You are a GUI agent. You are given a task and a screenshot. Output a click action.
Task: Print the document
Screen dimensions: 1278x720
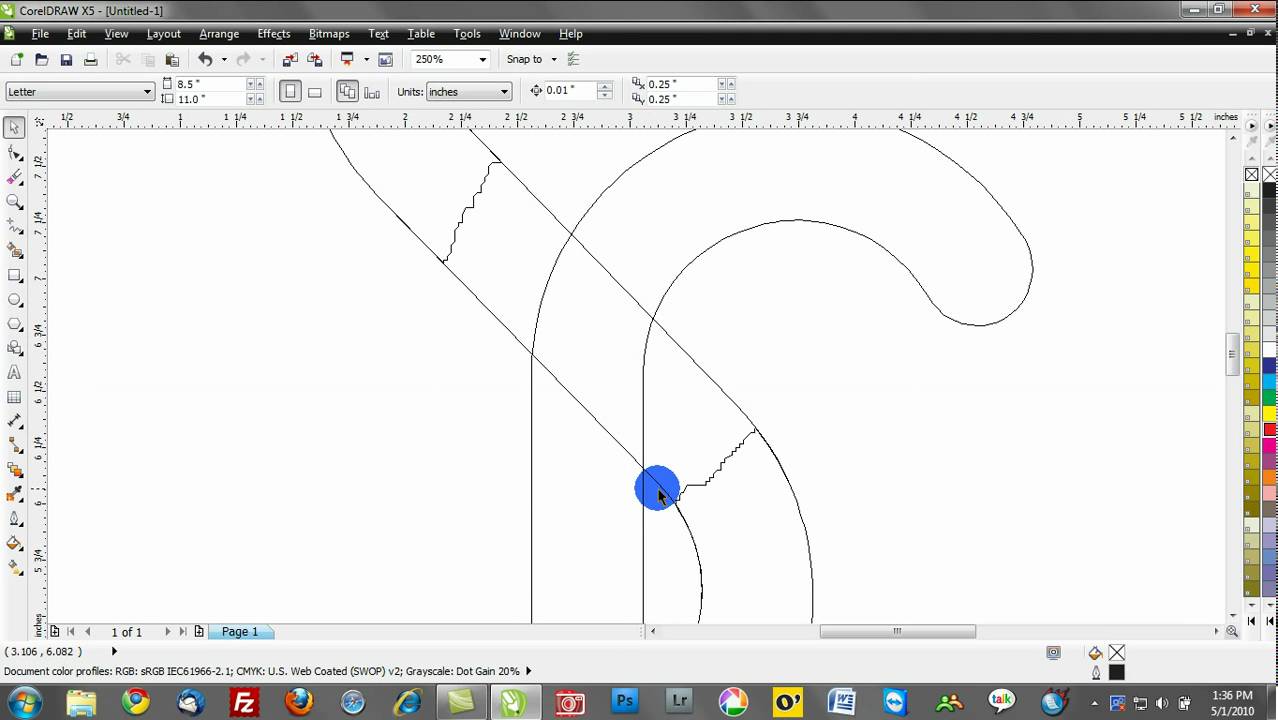[91, 60]
